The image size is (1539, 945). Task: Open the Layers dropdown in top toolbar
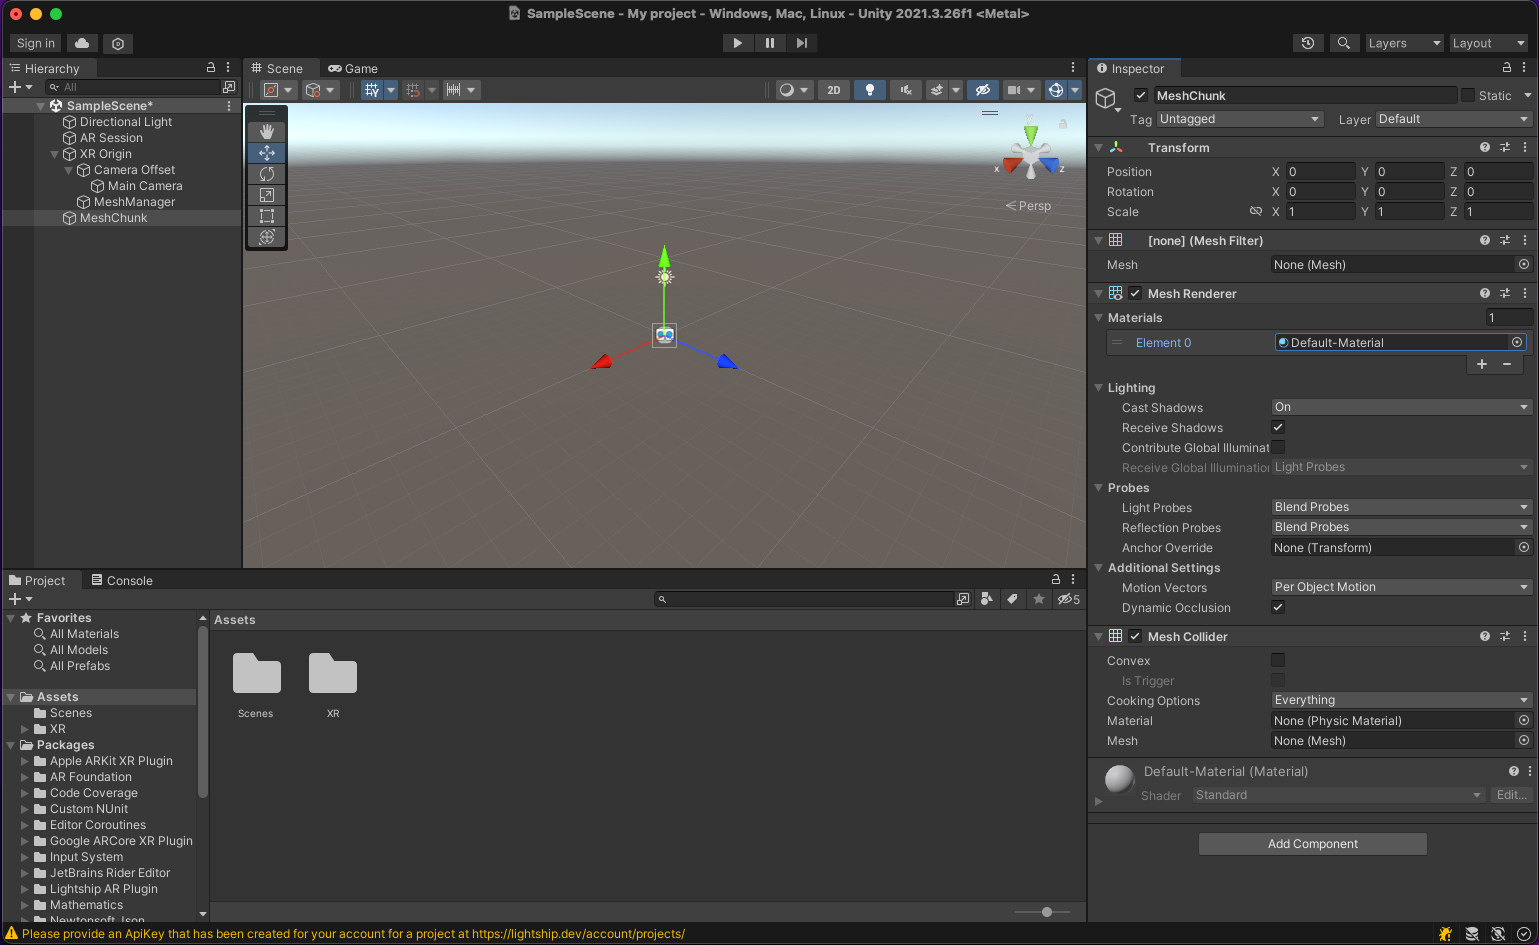pos(1404,43)
